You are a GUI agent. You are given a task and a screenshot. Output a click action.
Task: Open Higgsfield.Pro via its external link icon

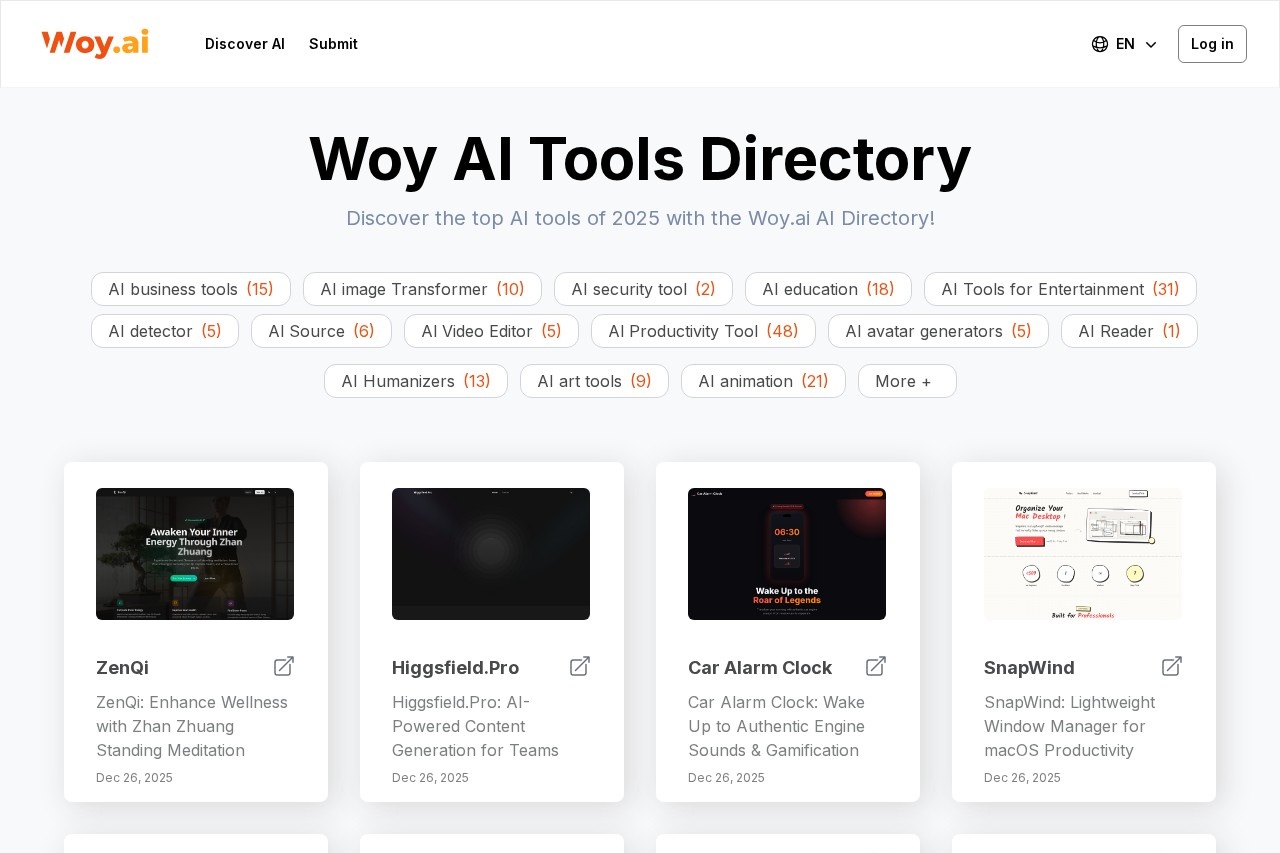(580, 666)
